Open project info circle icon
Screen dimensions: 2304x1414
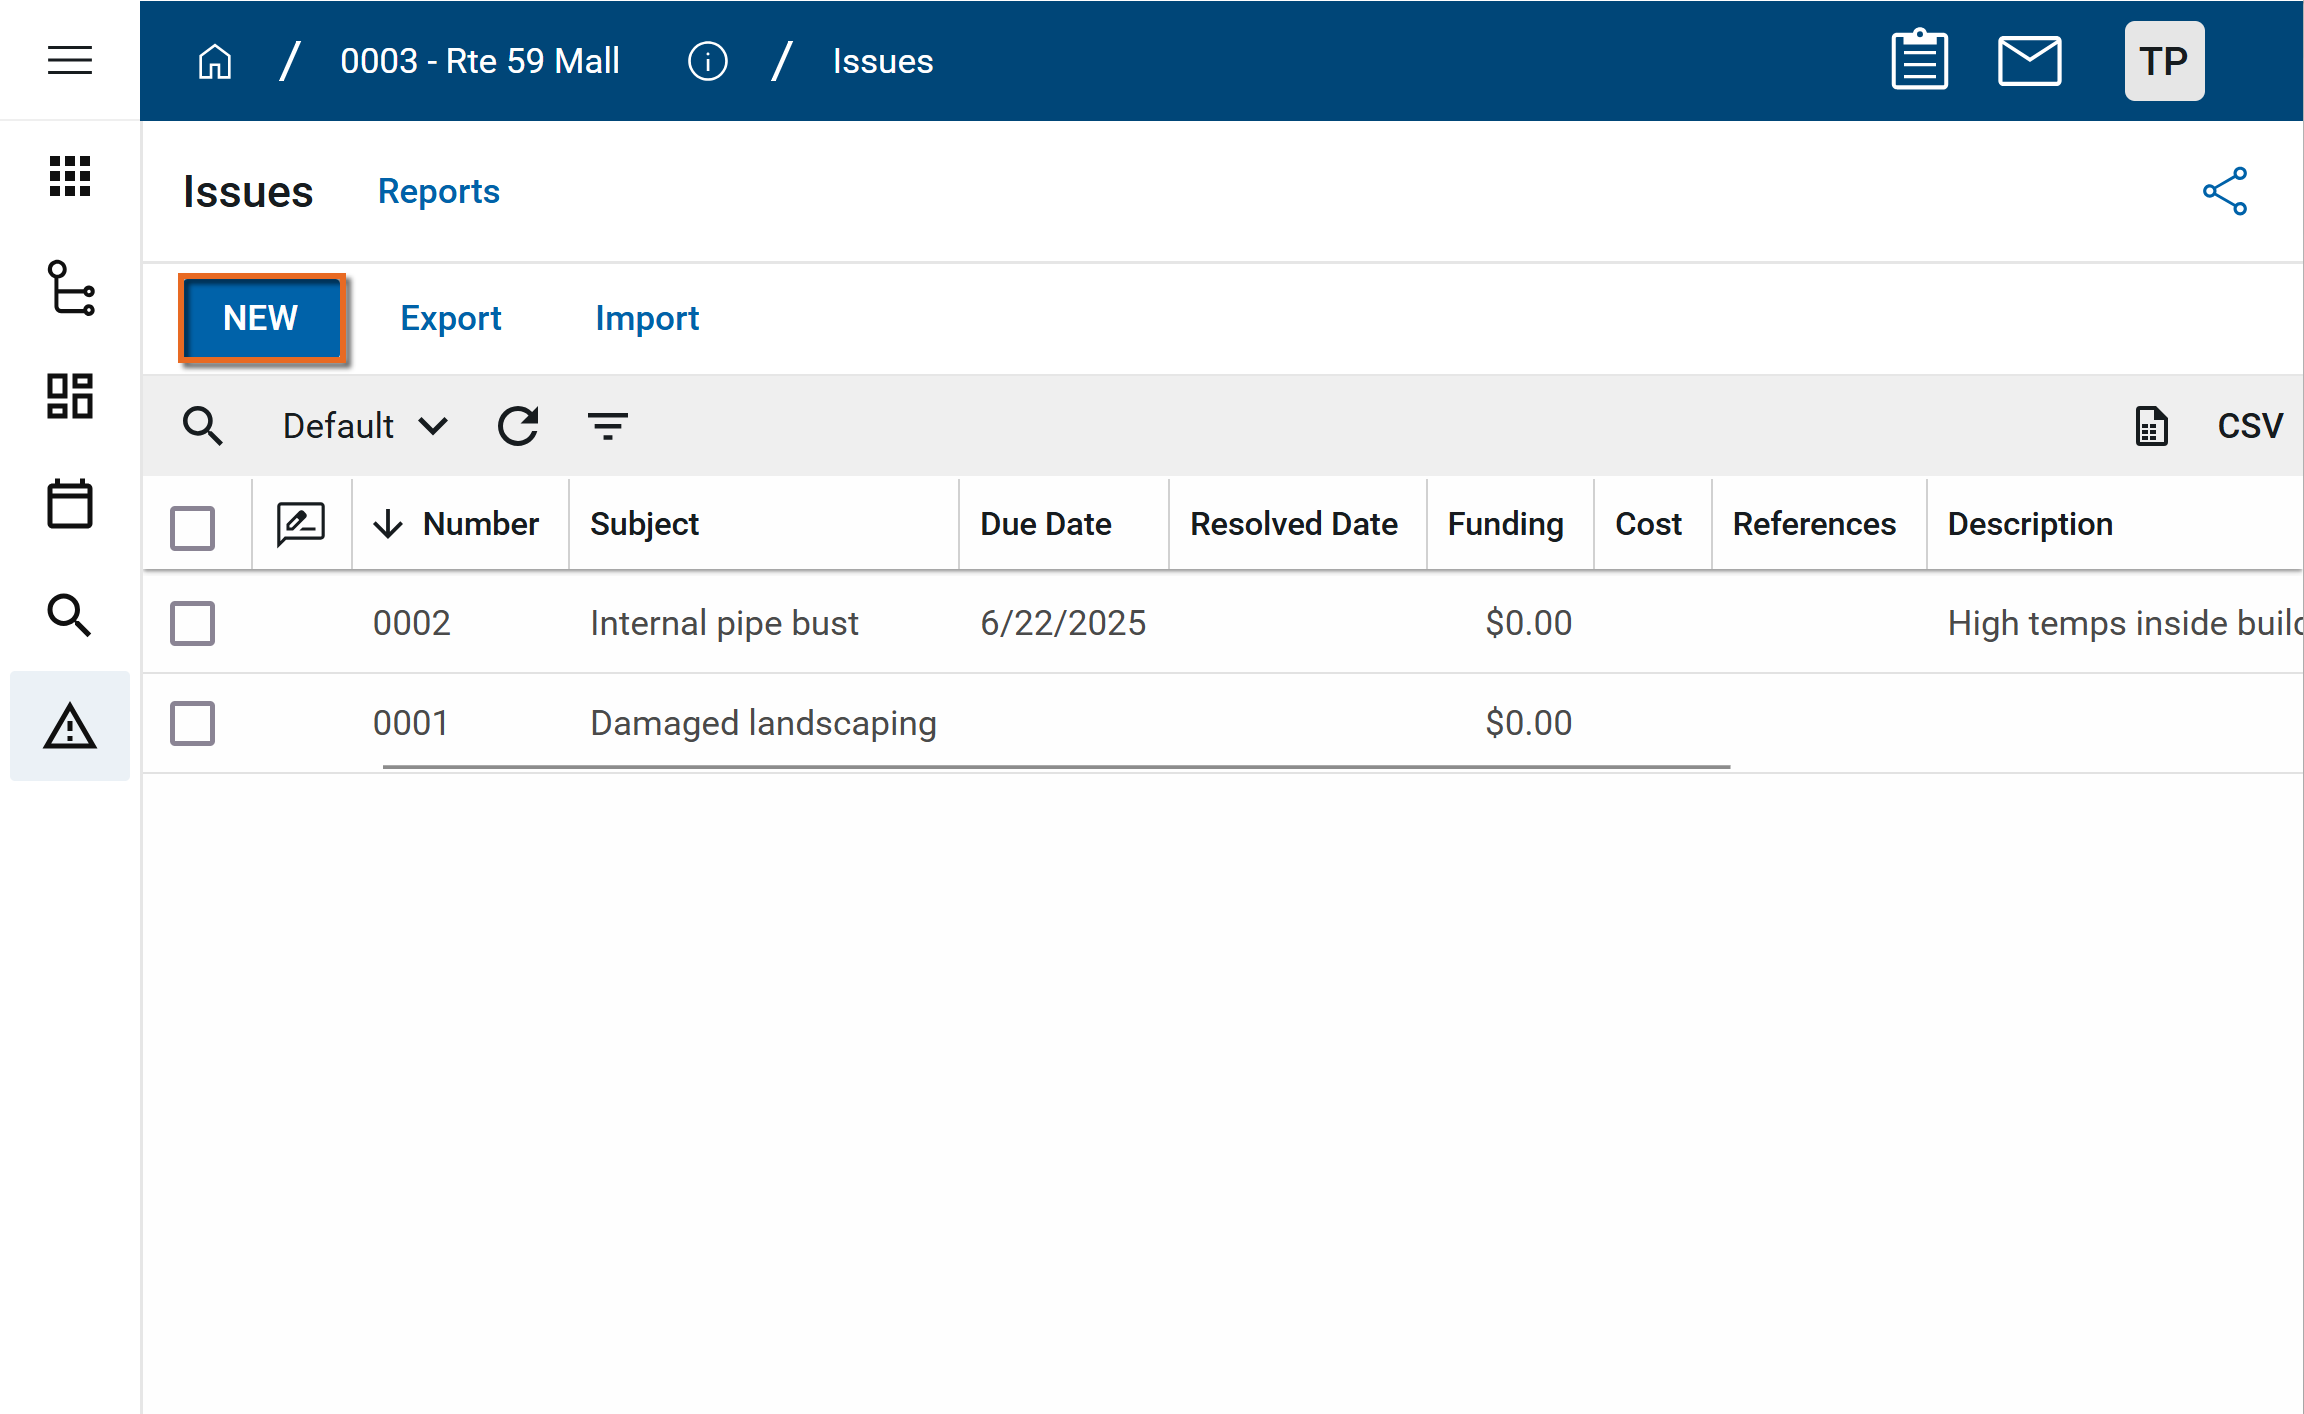(707, 61)
